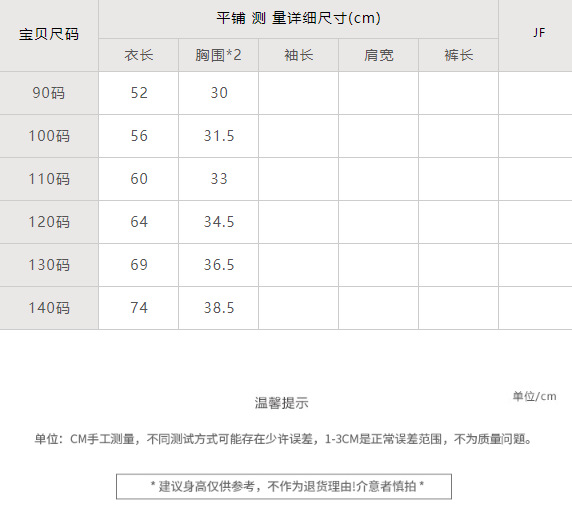Click the 裤长 column header

tap(459, 55)
